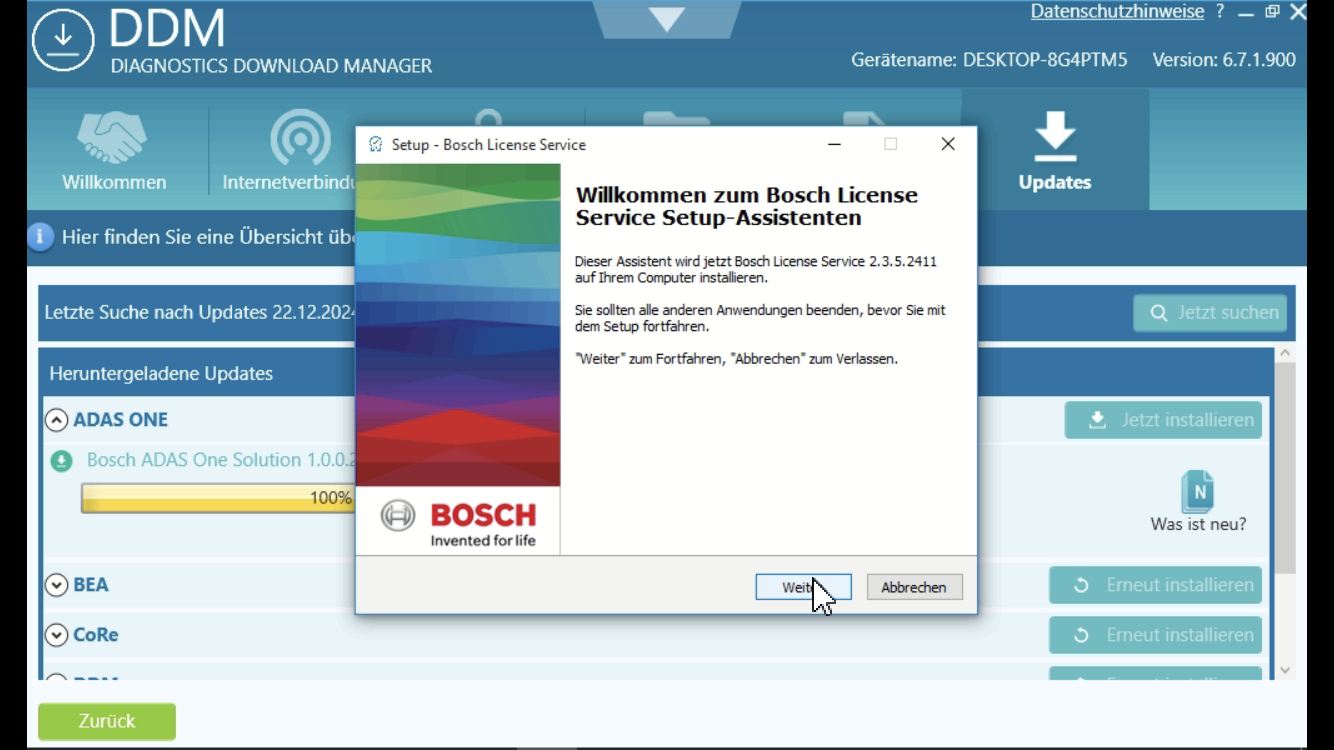Click the scrollbar down arrow
The height and width of the screenshot is (750, 1334).
pos(1285,670)
